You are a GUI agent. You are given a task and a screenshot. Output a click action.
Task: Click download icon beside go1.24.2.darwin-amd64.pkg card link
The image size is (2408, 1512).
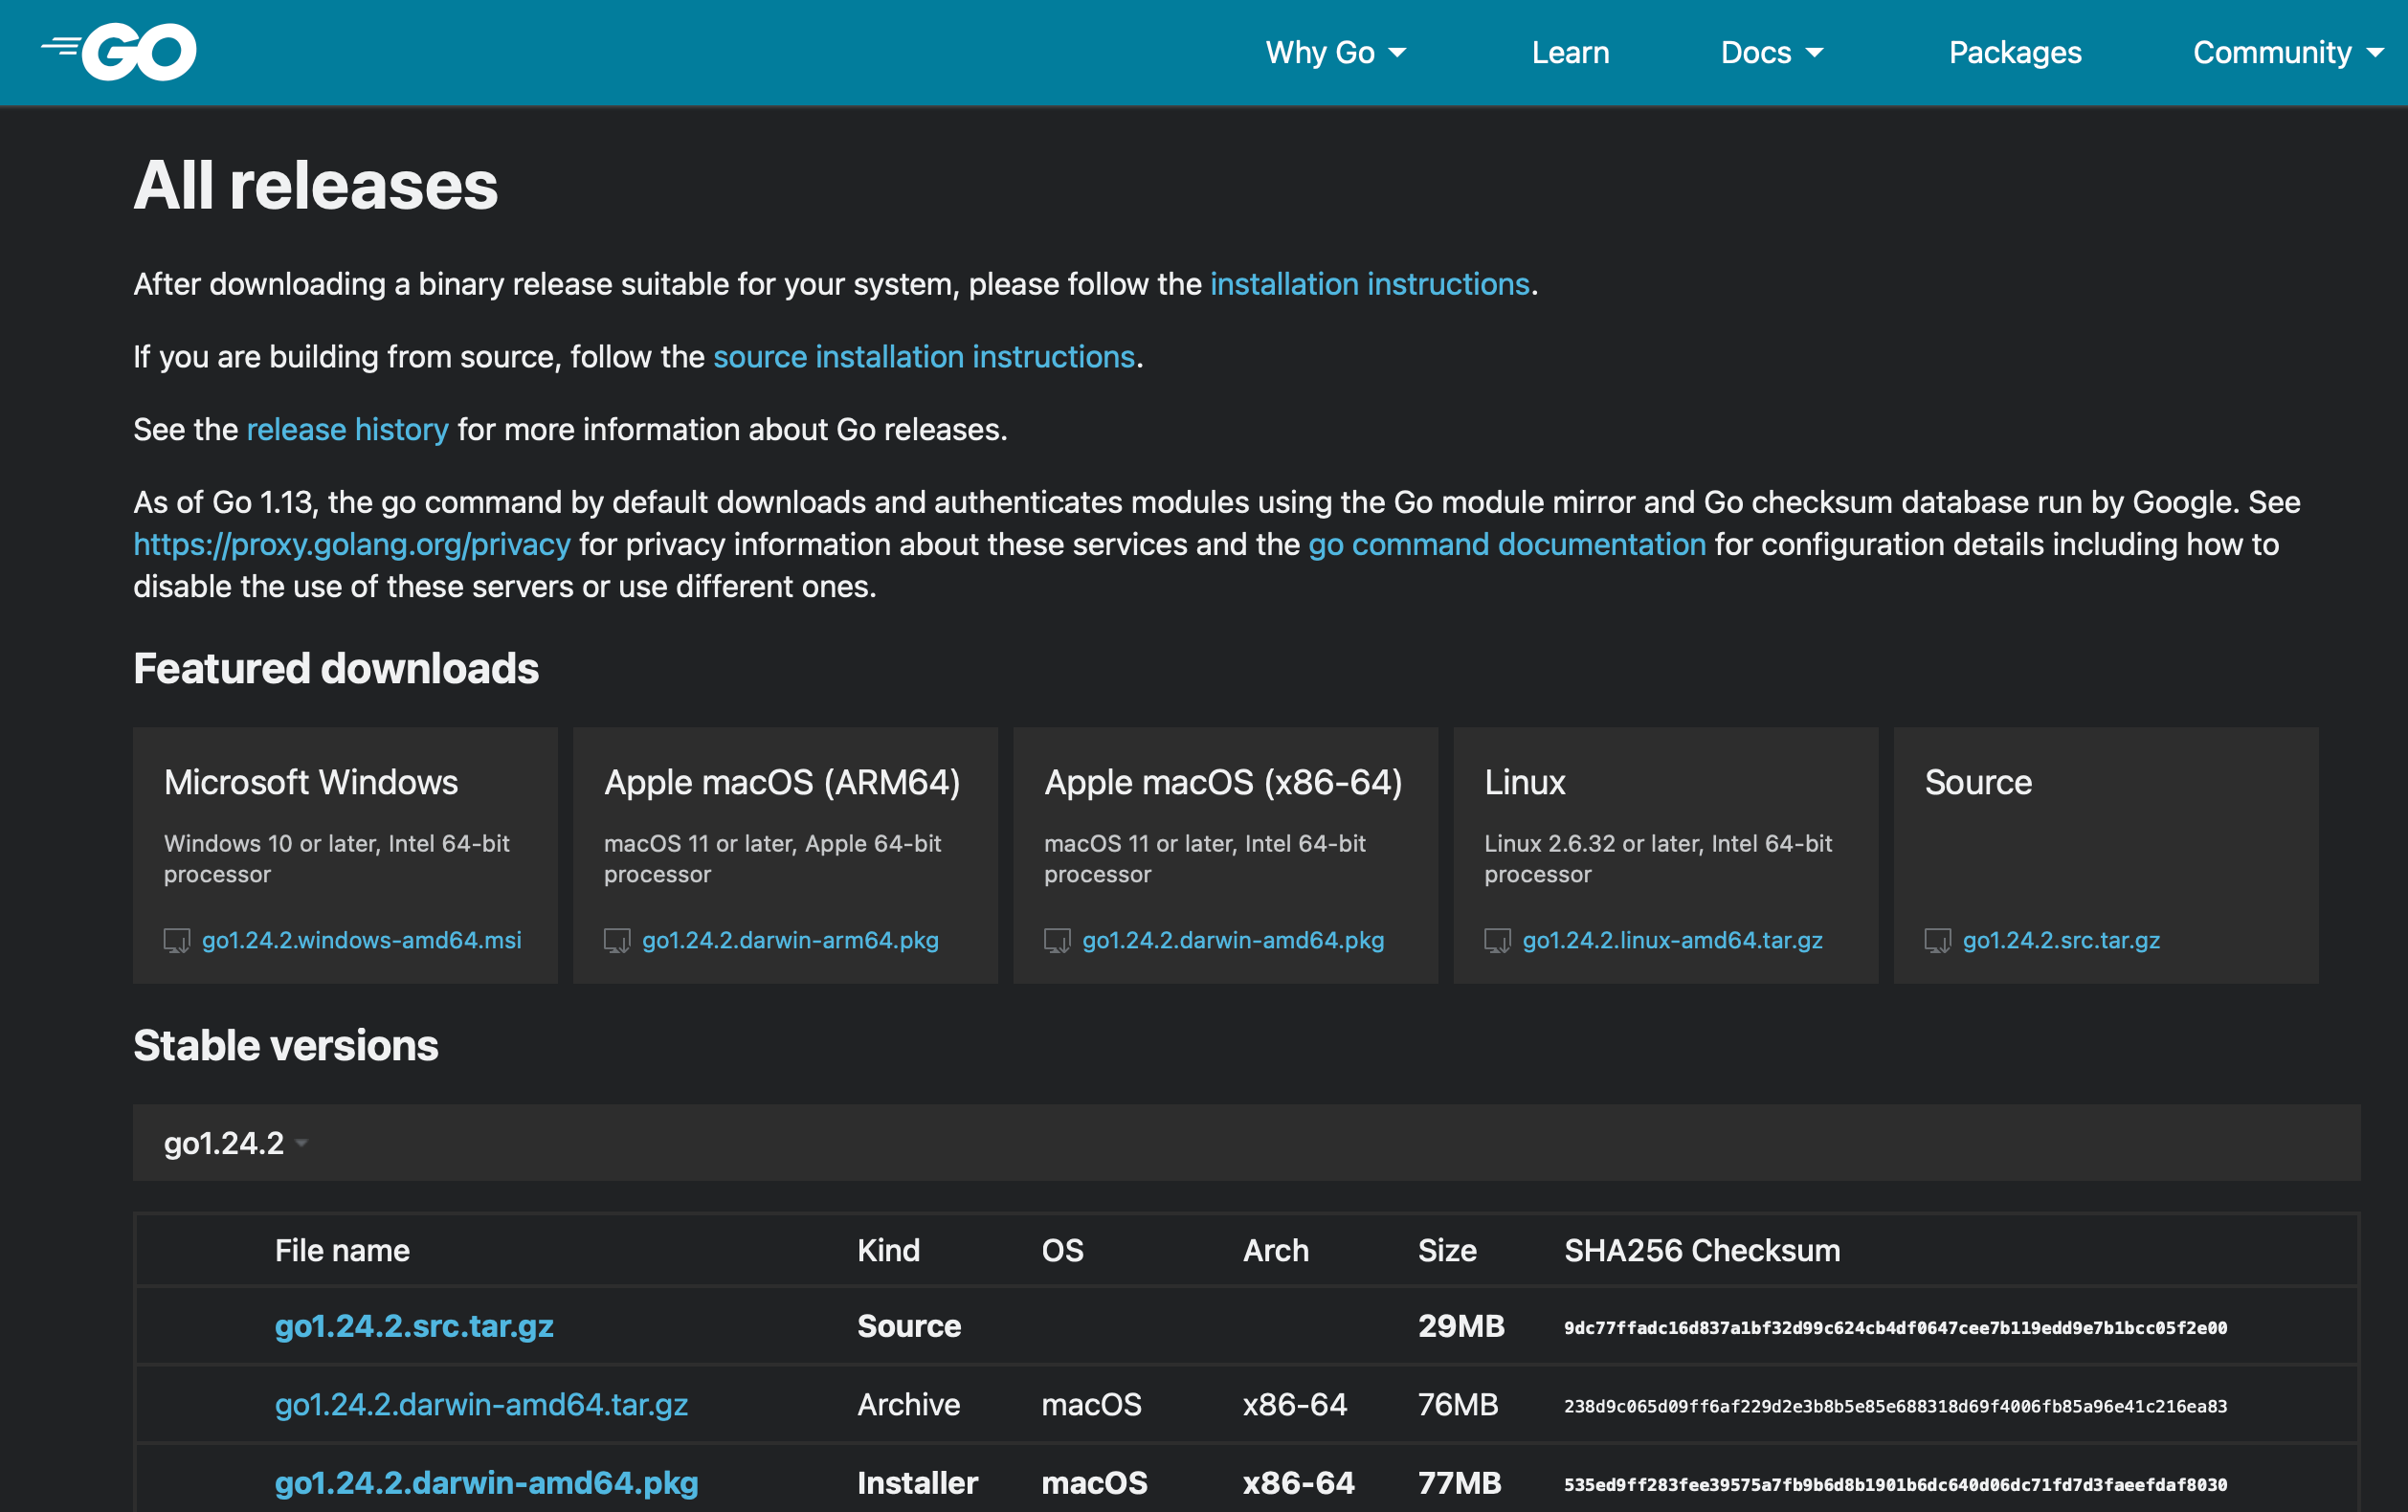(1057, 941)
